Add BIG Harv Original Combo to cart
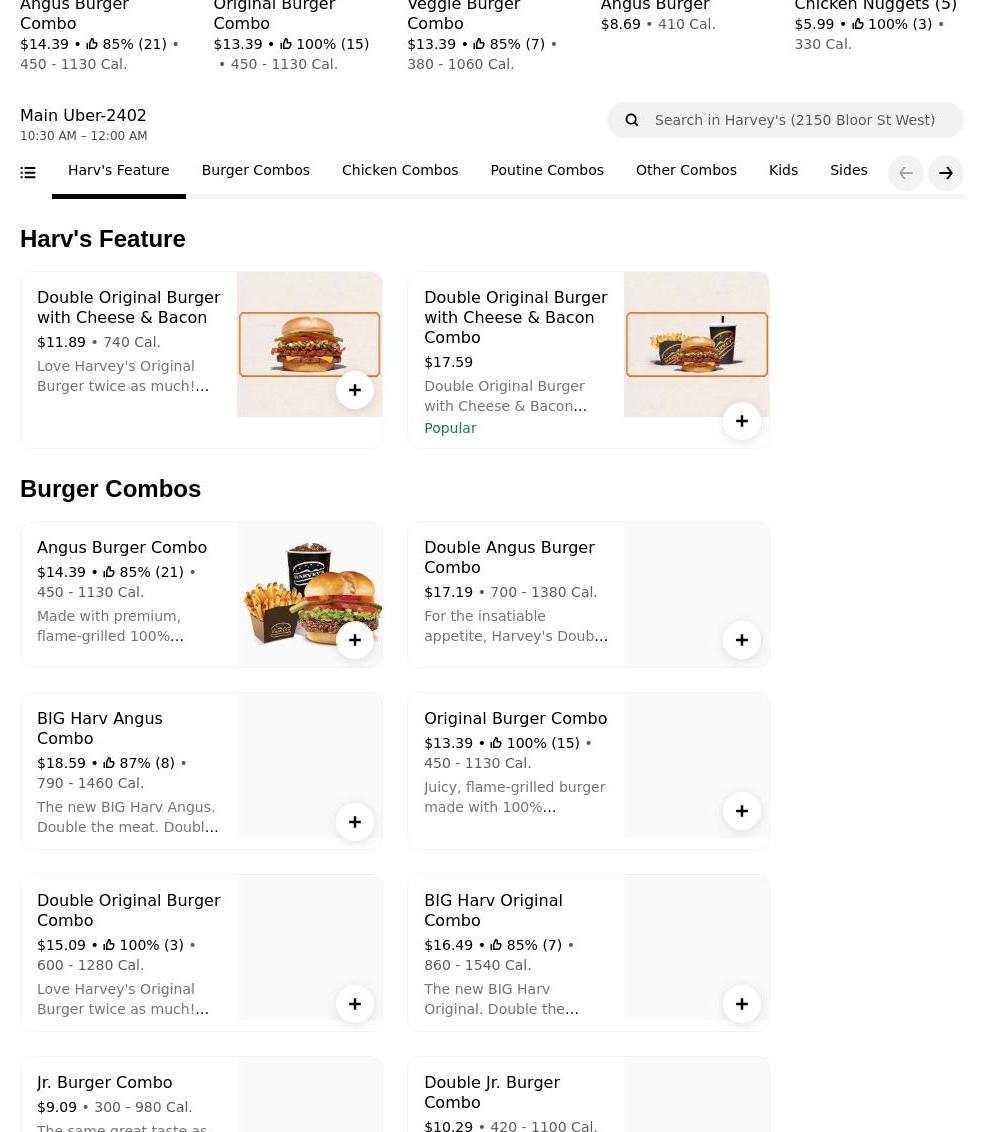This screenshot has width=984, height=1132. click(741, 1004)
